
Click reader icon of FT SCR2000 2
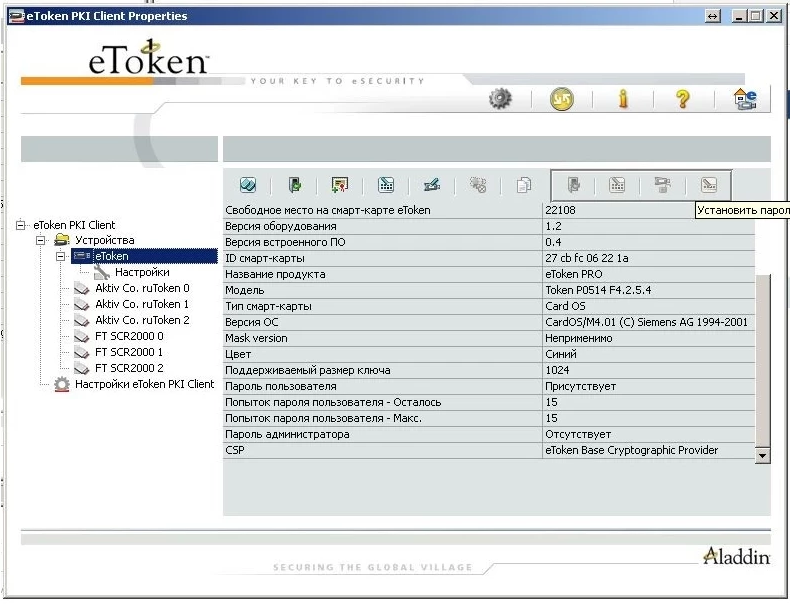81,368
